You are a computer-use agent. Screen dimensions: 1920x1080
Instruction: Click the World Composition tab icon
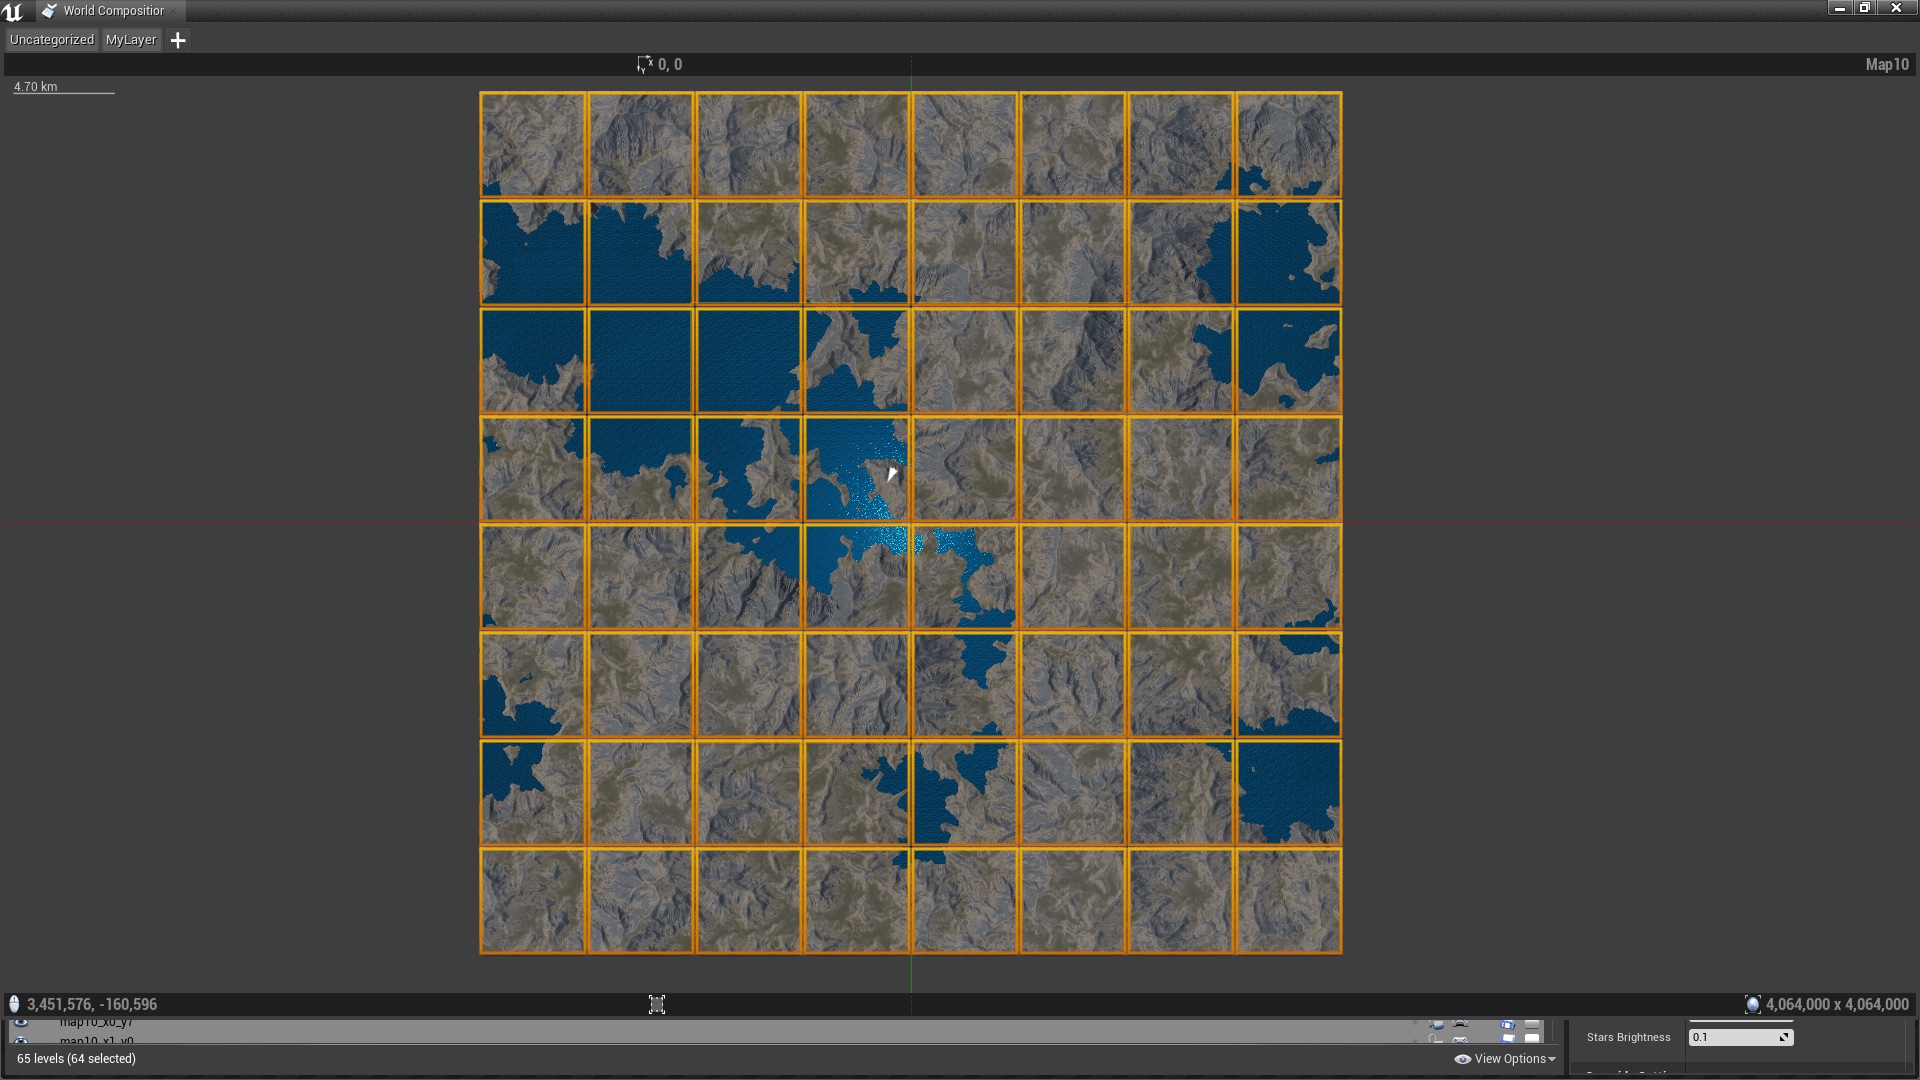(x=47, y=11)
